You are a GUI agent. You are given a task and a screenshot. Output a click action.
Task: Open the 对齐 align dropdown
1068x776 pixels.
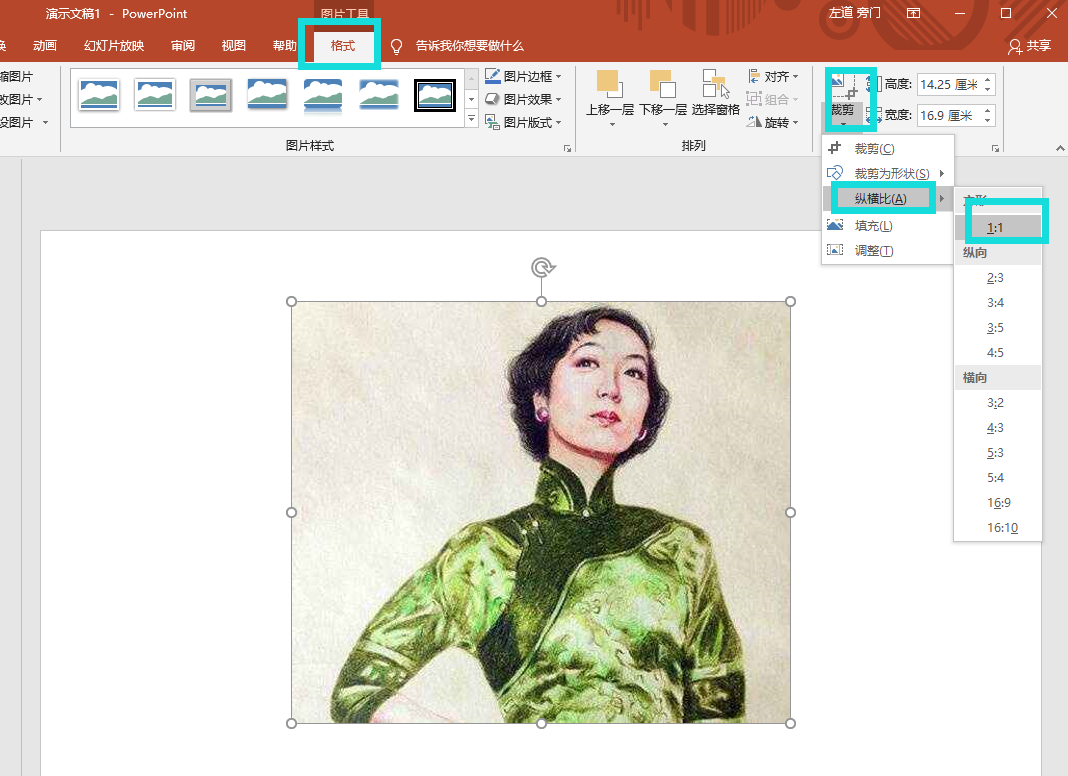(774, 76)
